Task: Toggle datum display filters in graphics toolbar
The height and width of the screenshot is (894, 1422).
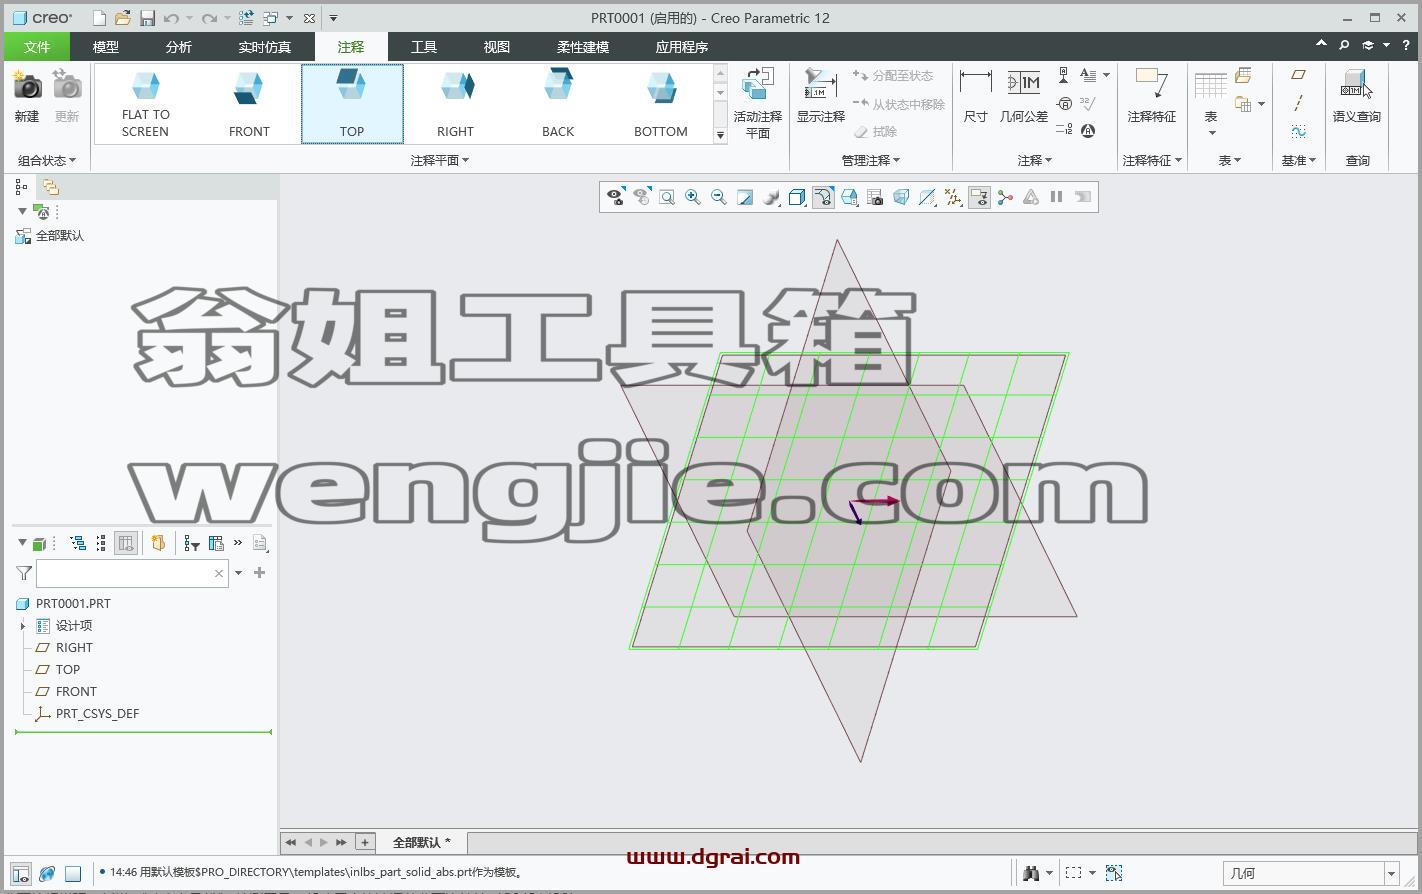Action: point(953,198)
